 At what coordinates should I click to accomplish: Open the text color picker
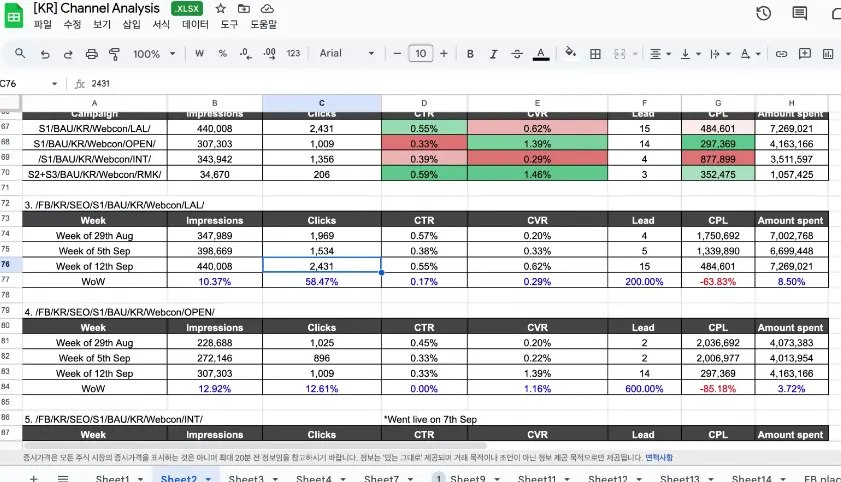point(541,54)
